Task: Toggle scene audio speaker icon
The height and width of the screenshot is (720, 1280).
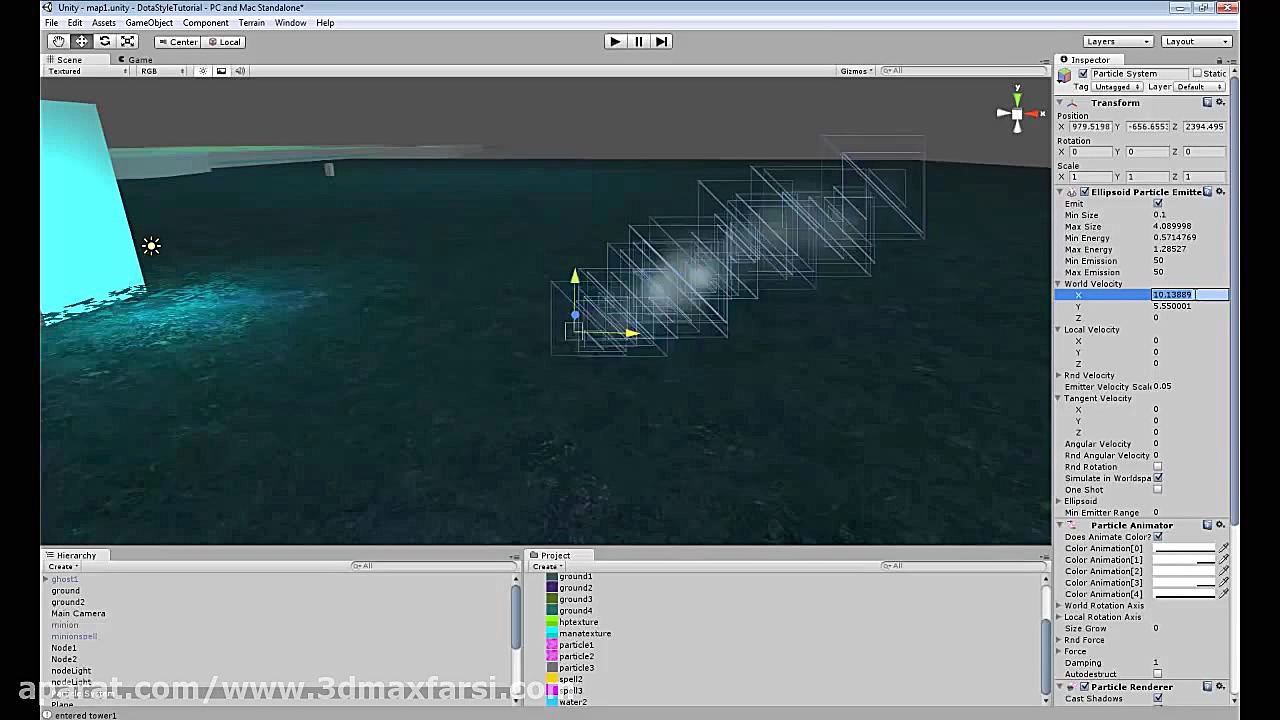Action: pyautogui.click(x=239, y=71)
